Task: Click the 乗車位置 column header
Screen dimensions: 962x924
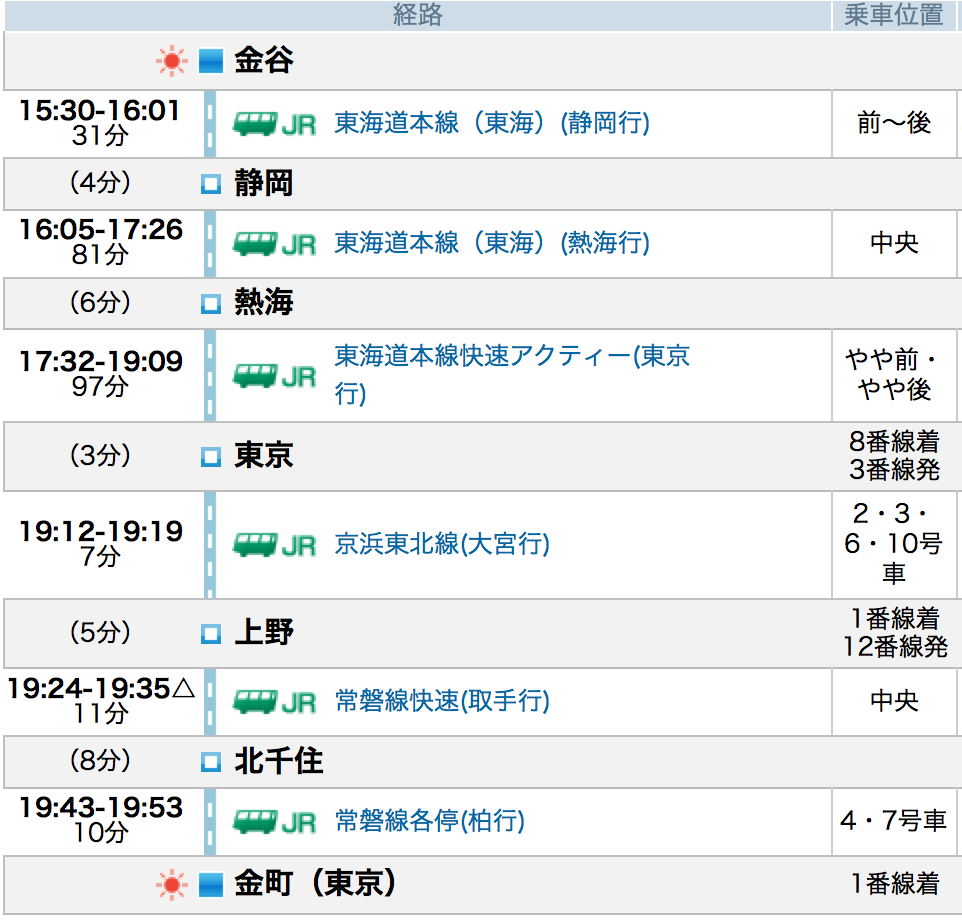Action: tap(894, 15)
